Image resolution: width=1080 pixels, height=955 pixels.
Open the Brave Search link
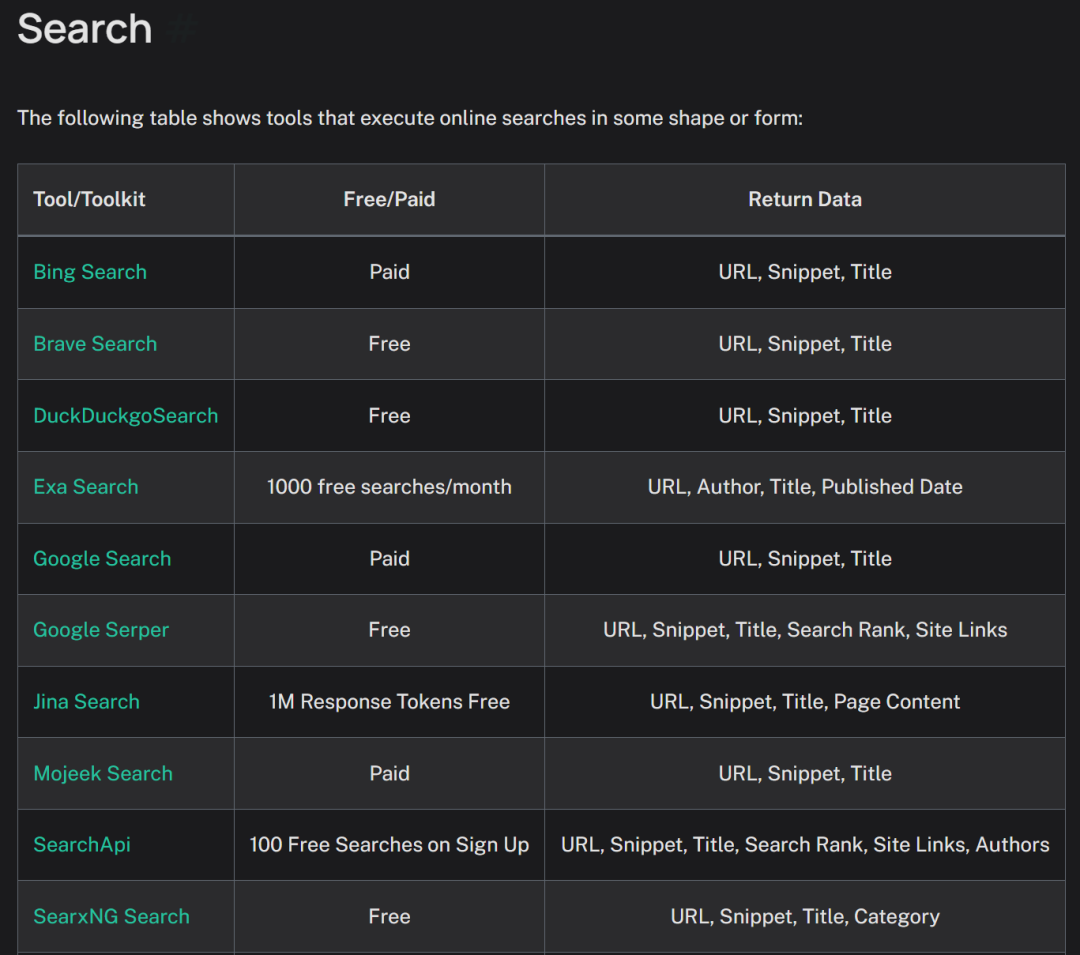pos(95,344)
